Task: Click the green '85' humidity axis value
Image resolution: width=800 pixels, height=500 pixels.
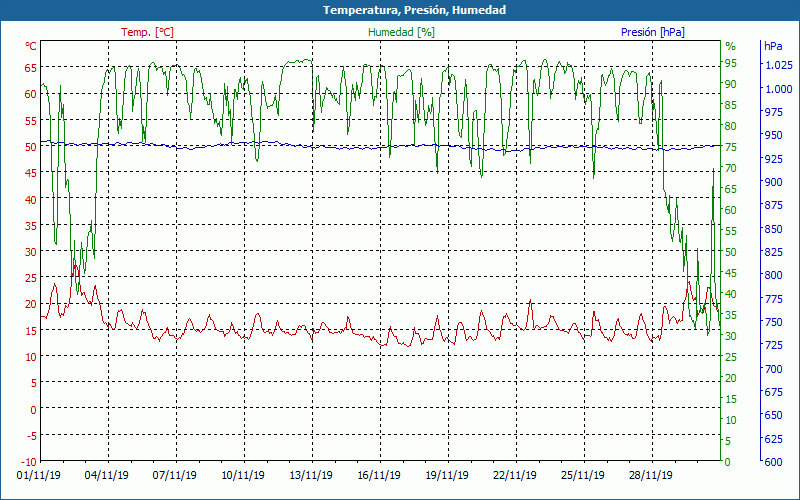Action: pyautogui.click(x=731, y=105)
